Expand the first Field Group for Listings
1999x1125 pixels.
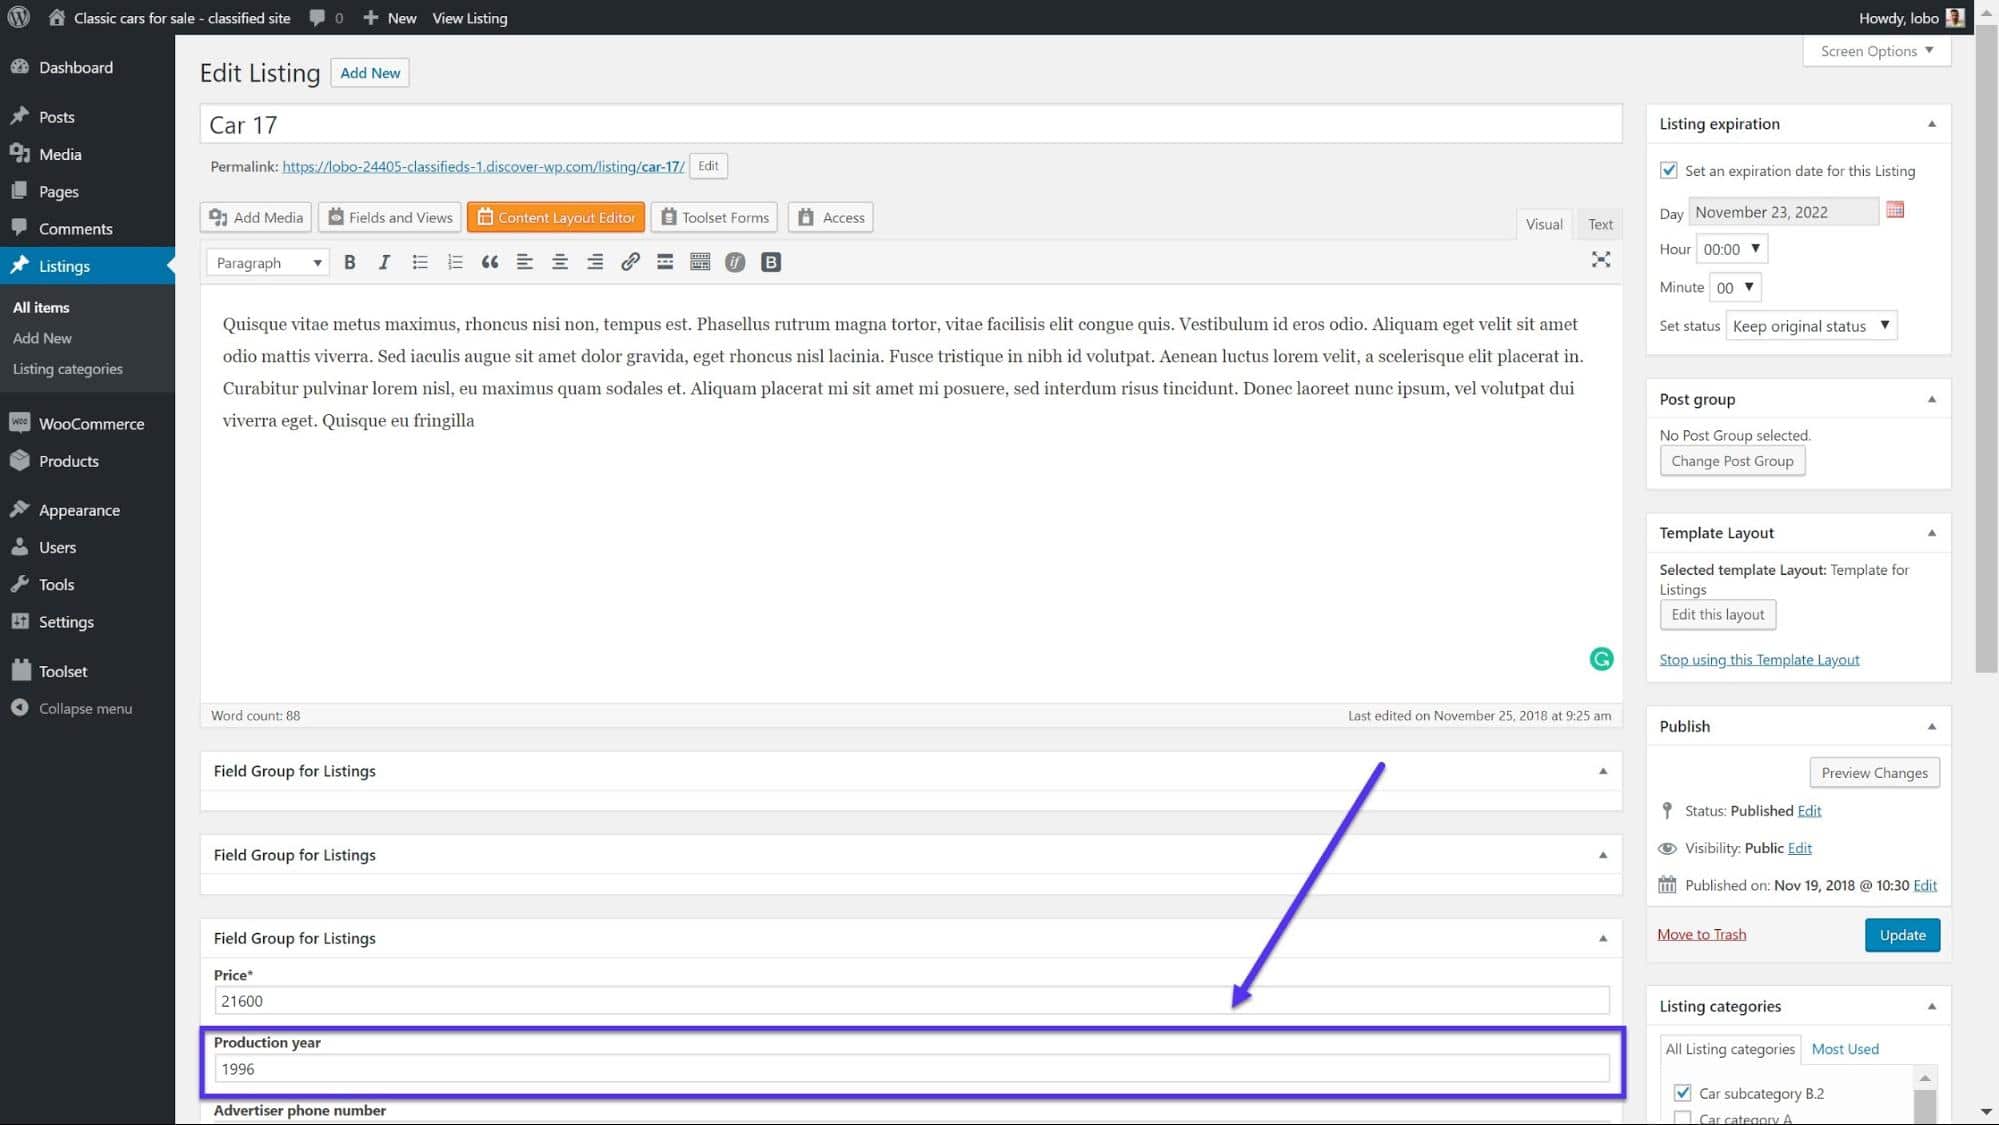click(1602, 771)
